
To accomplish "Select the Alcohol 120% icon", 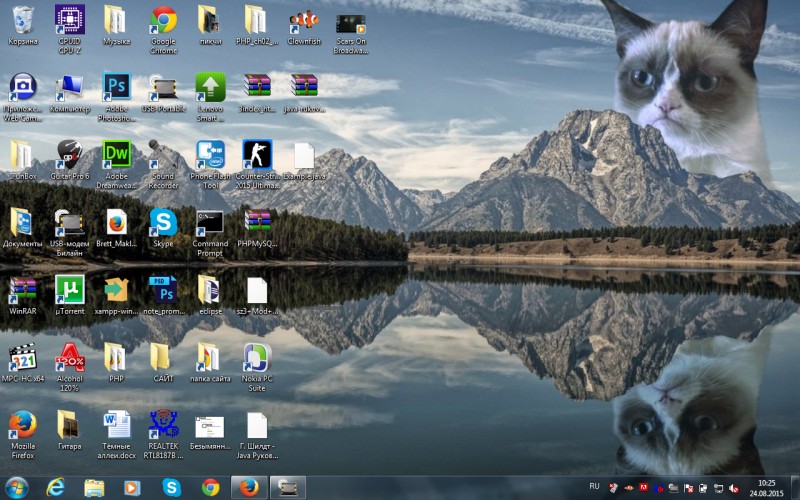I will click(69, 357).
